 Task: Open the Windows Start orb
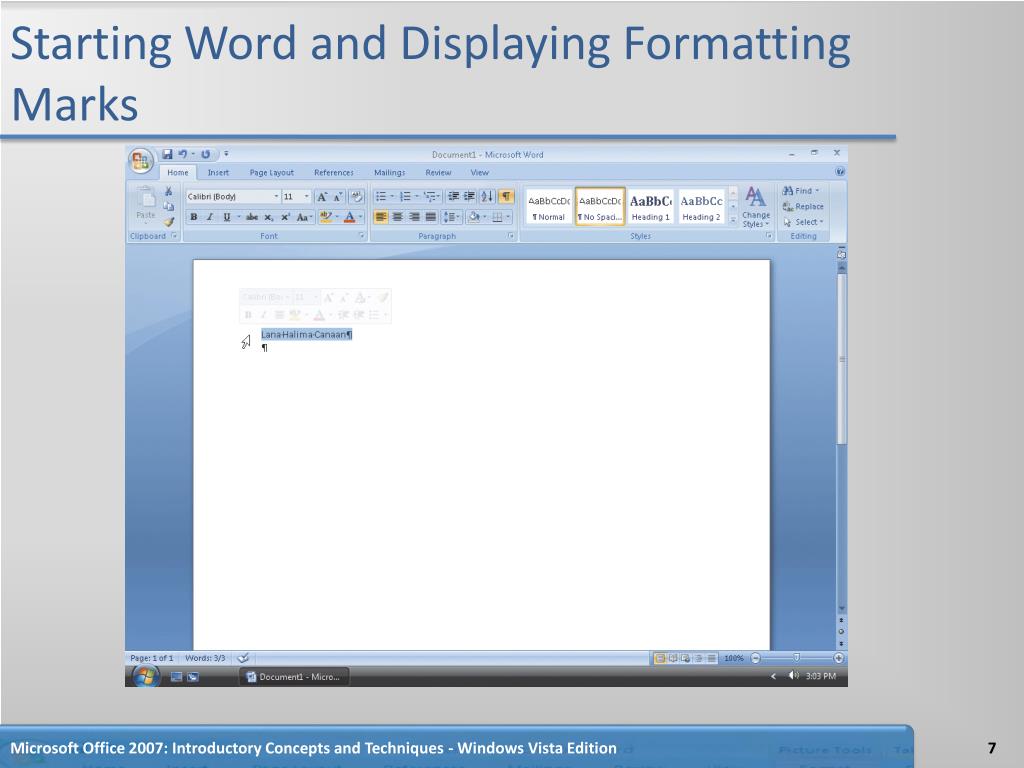coord(145,676)
